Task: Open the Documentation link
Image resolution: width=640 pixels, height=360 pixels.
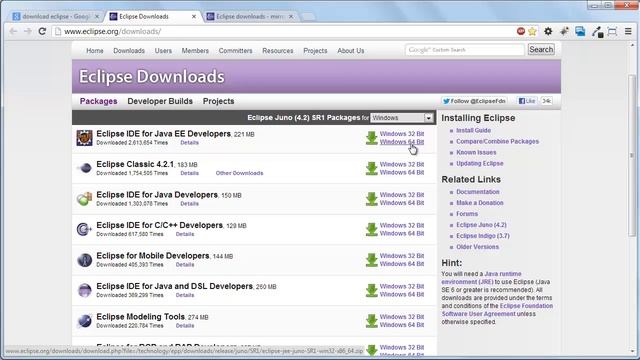Action: (x=478, y=192)
